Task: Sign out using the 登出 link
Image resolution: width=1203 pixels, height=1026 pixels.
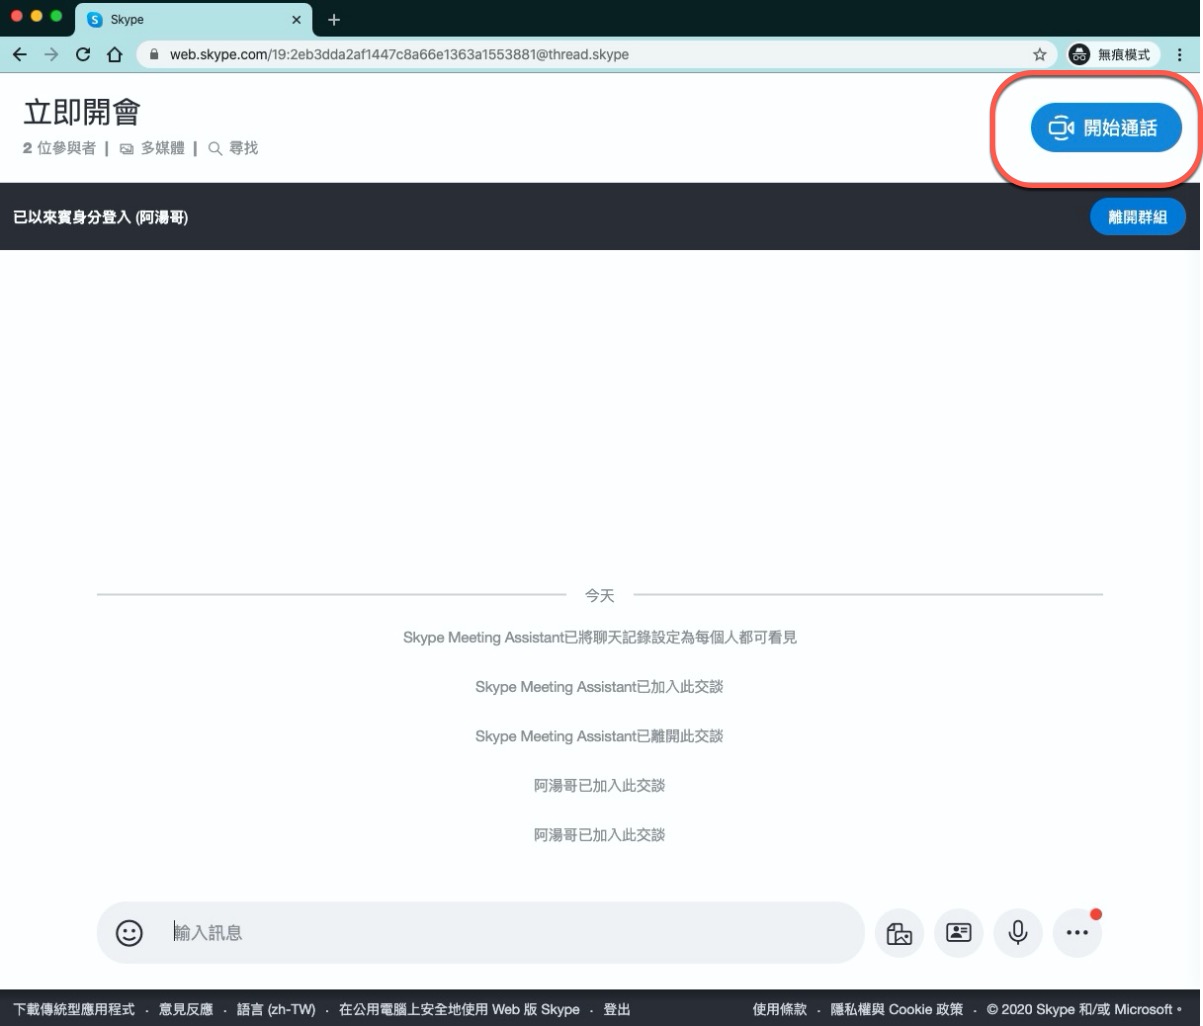Action: click(x=617, y=1009)
